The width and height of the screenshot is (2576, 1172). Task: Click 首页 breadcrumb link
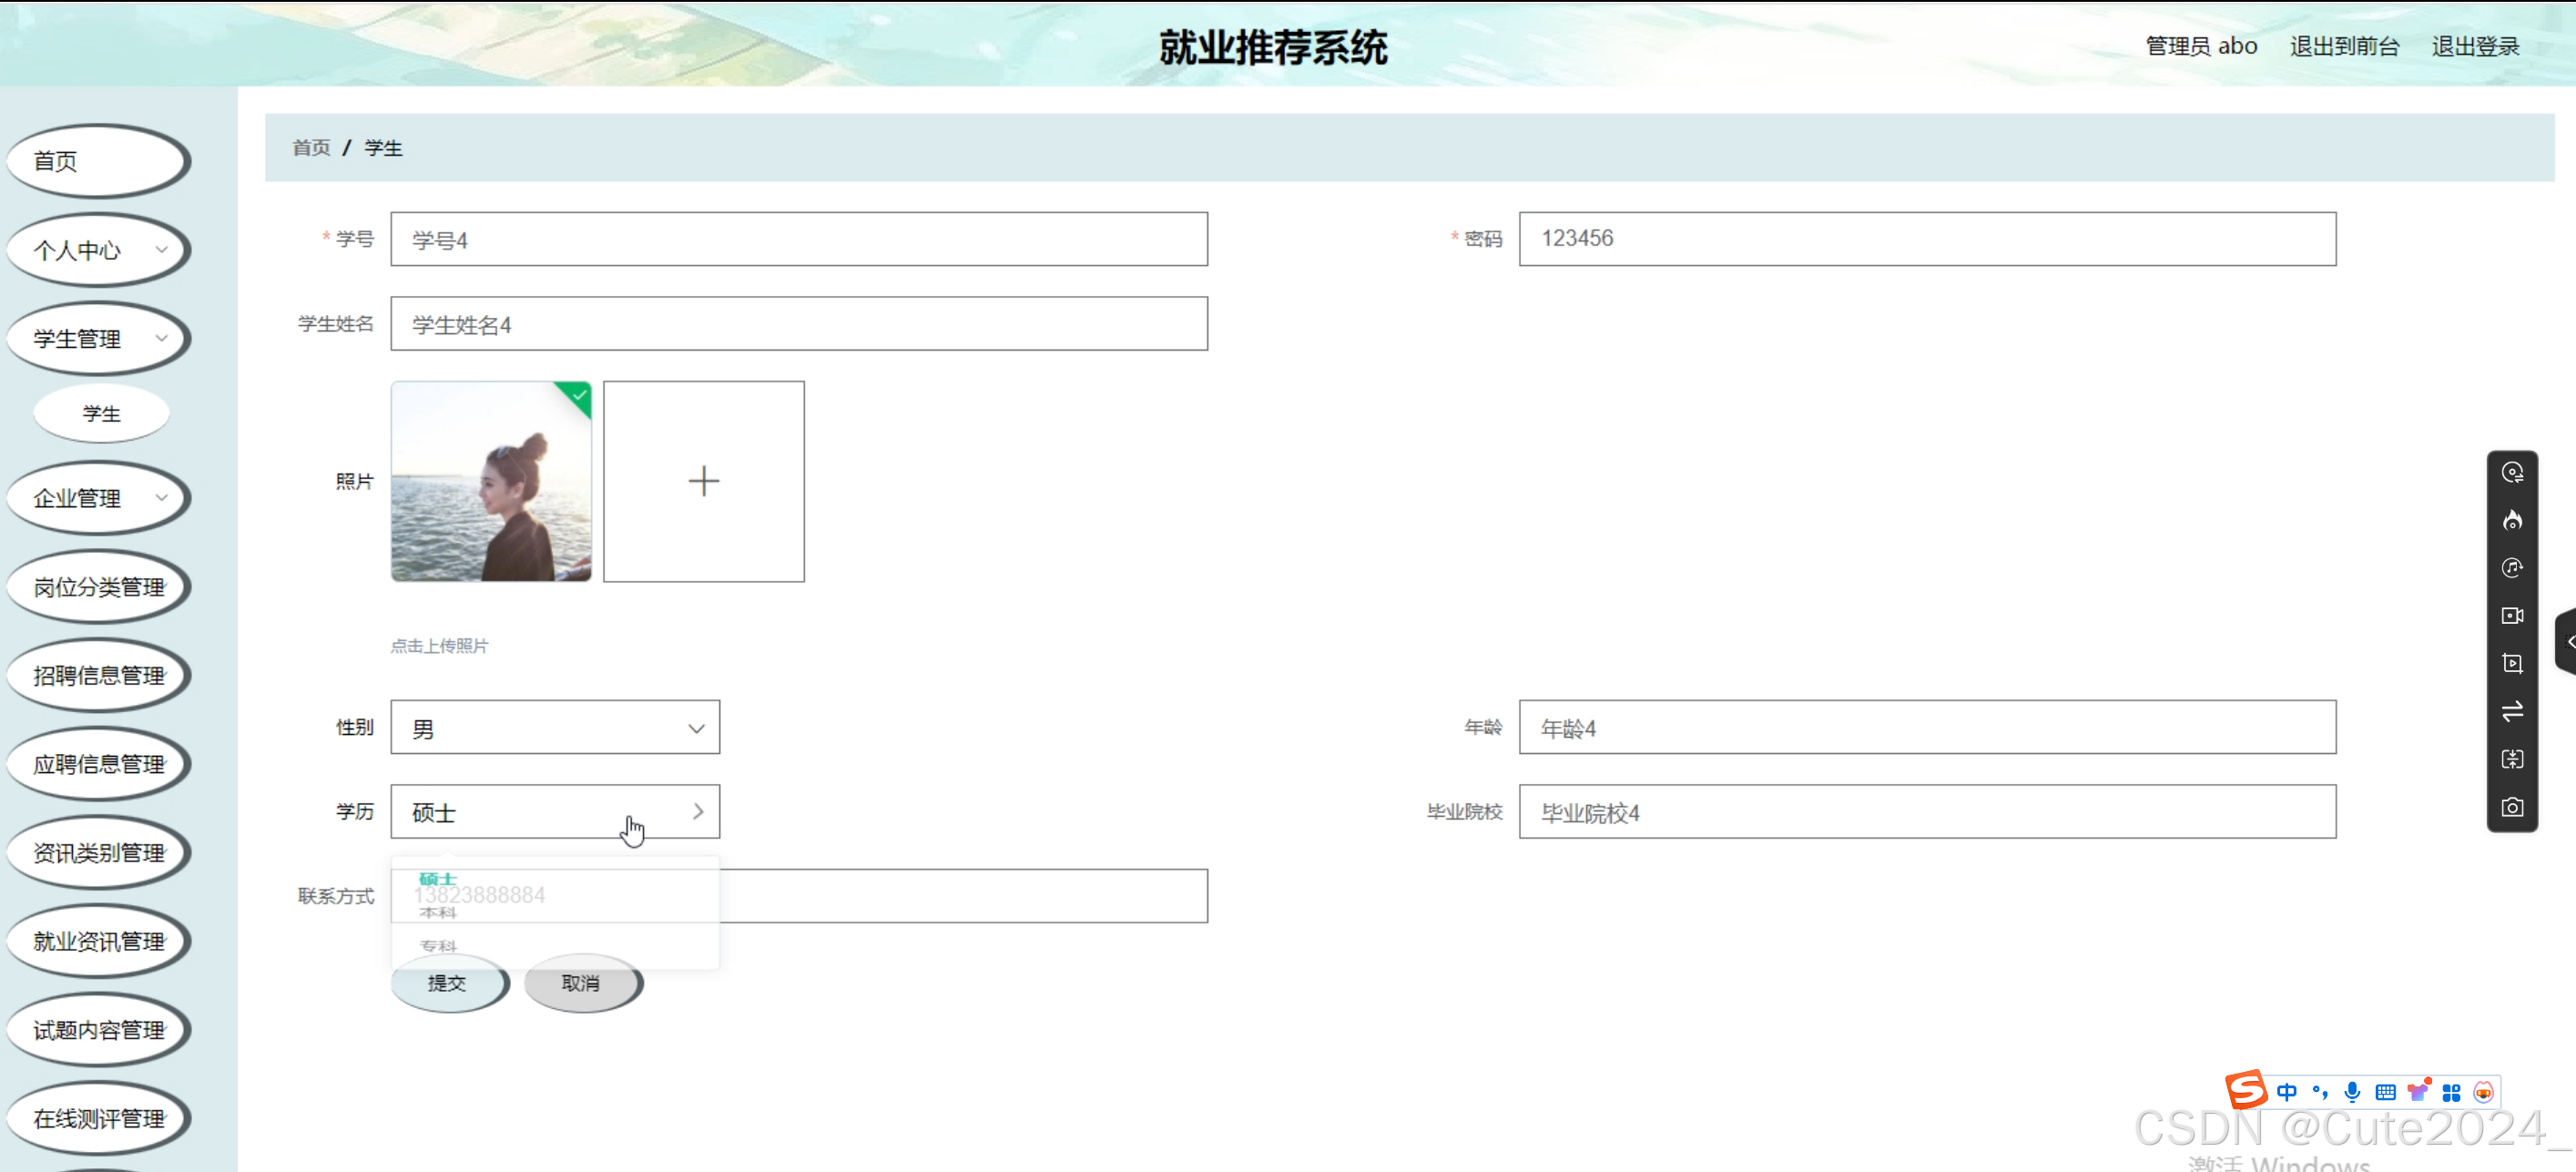point(311,148)
